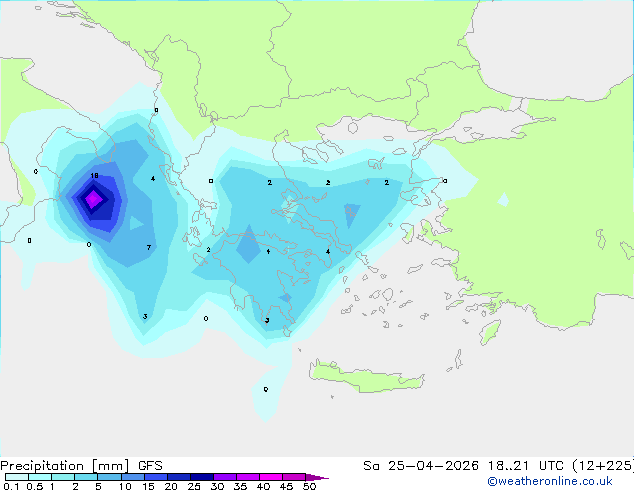Click the "50" legend label
634x490 pixels.
tap(309, 486)
